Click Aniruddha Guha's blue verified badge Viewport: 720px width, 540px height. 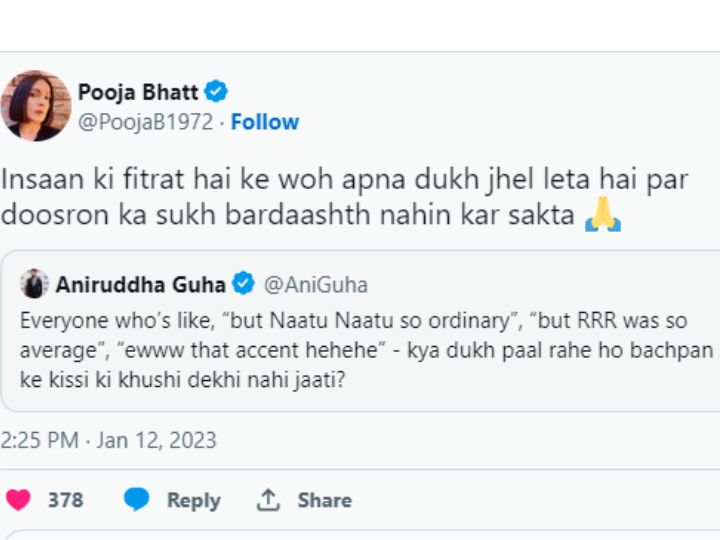(243, 283)
